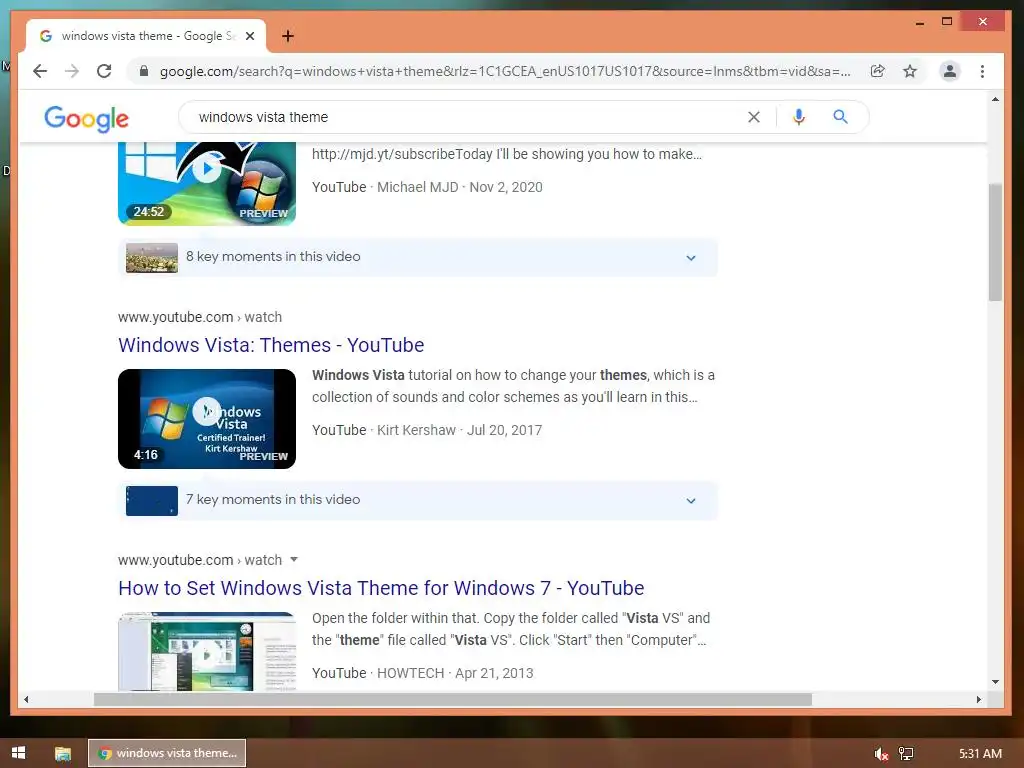
Task: Click the Windows Vista tutorial description snippet
Action: coord(513,386)
